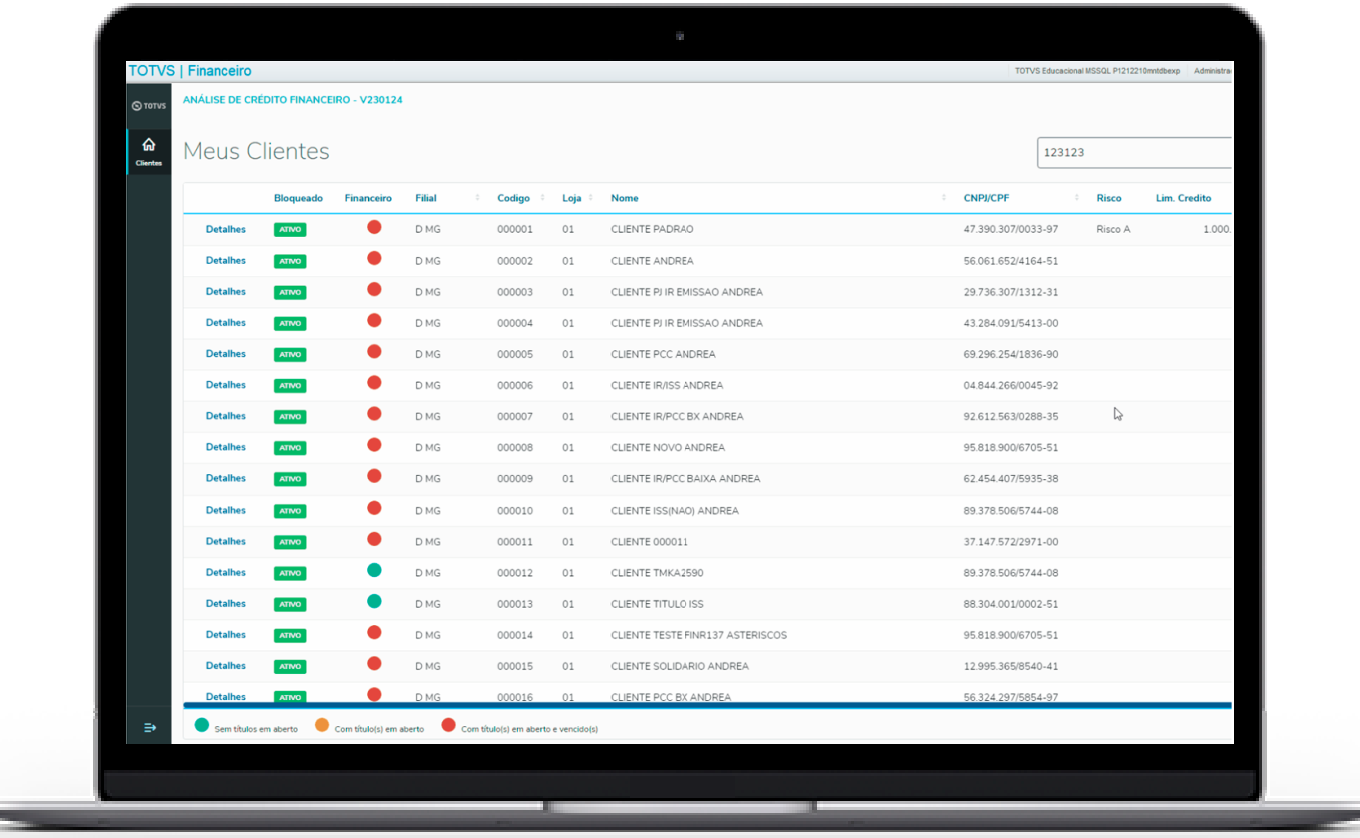Open the Clientes home icon in sidebar
Image resolution: width=1360 pixels, height=838 pixels.
149,150
